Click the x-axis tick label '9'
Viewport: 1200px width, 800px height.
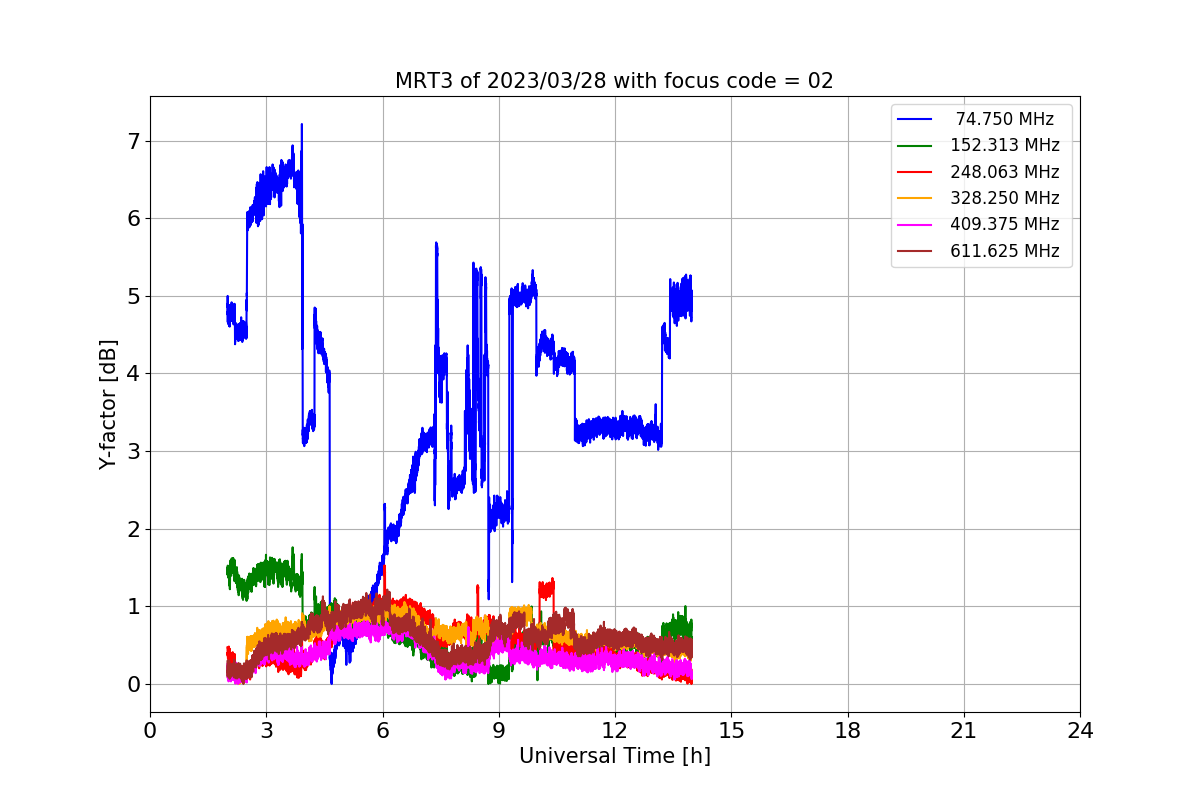(x=499, y=731)
